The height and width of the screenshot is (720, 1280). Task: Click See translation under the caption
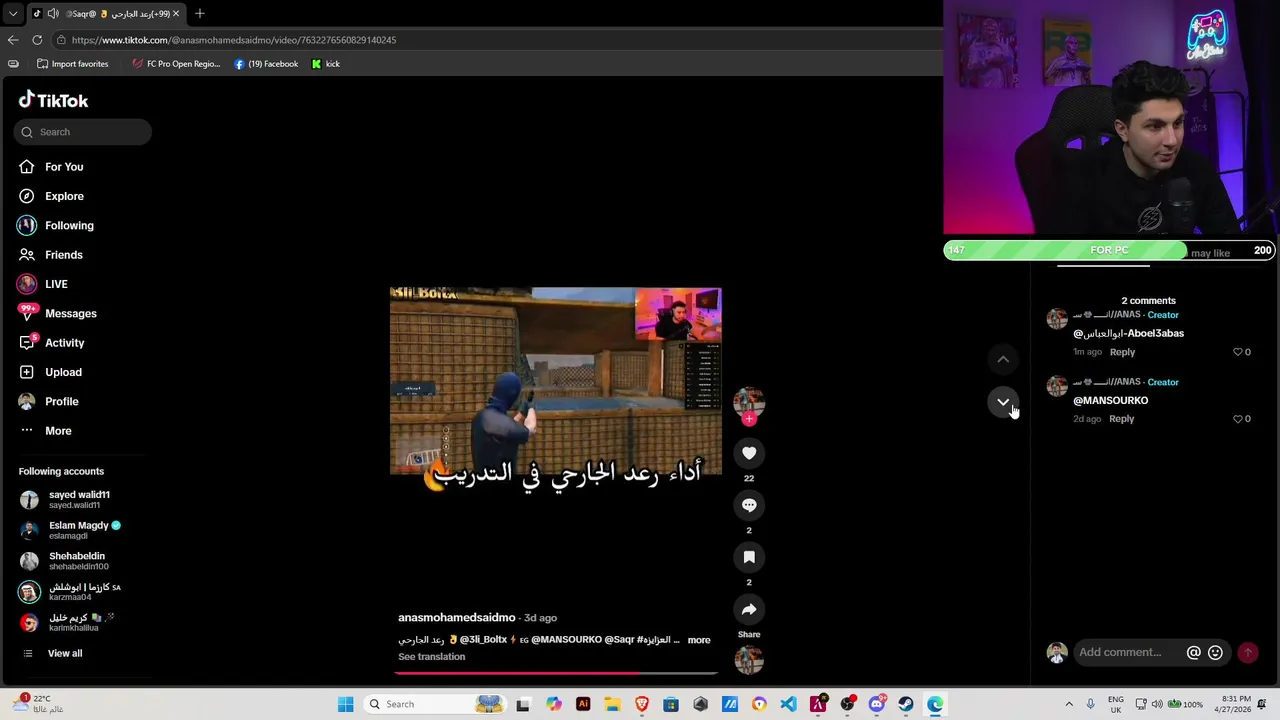431,657
